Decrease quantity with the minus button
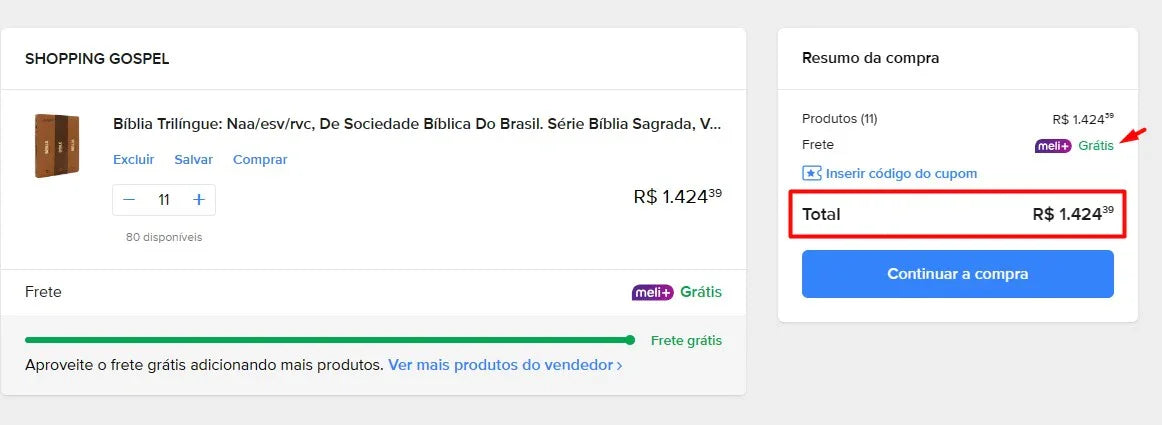 (130, 200)
